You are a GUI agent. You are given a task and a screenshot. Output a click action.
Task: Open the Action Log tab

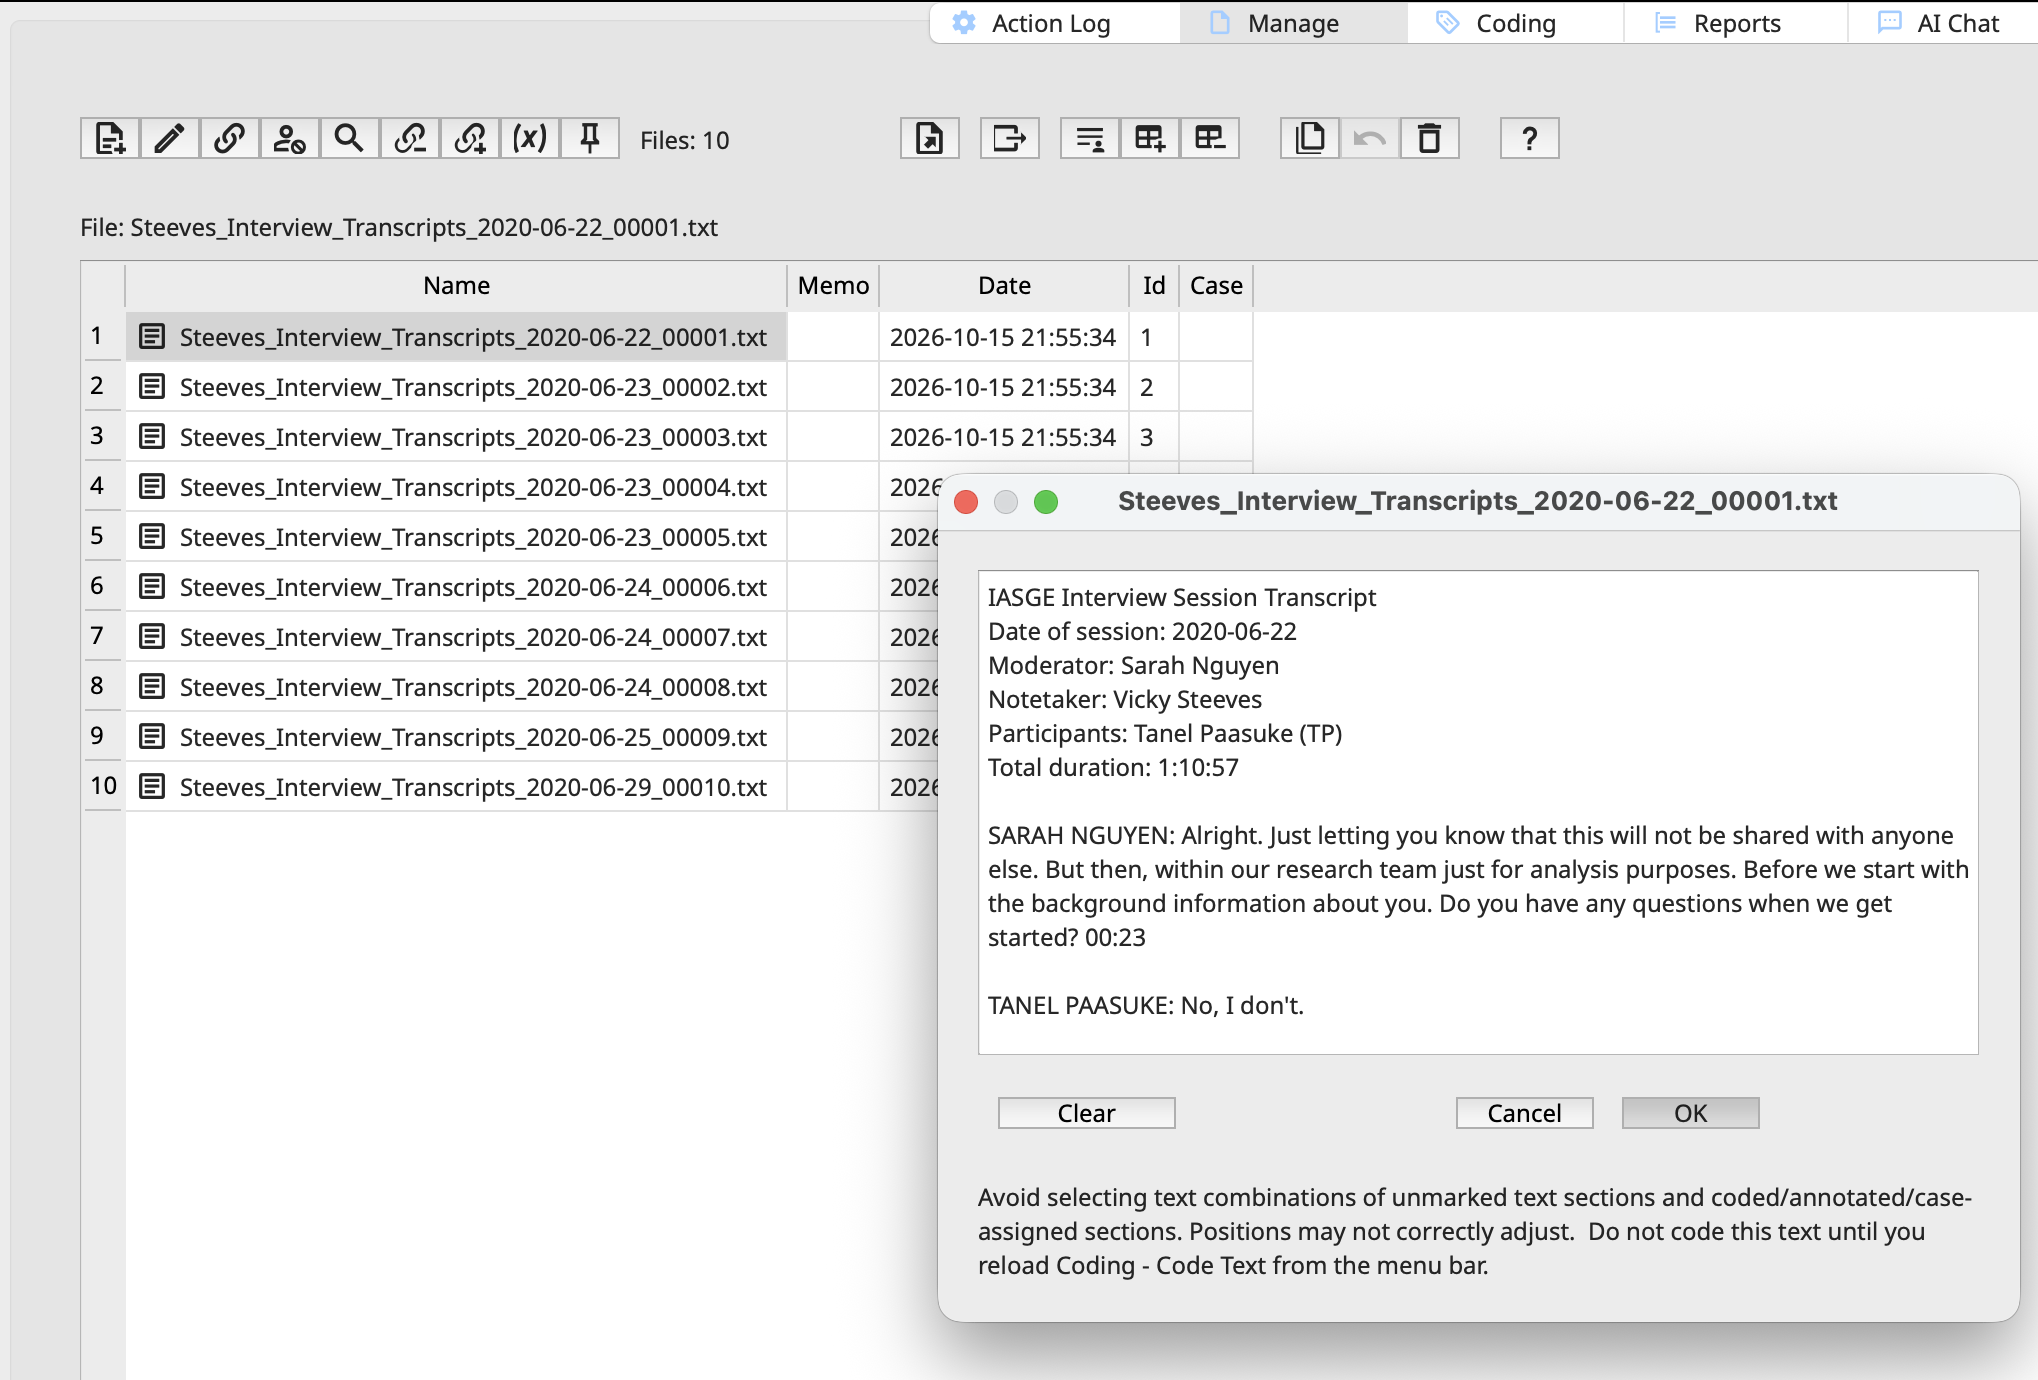1054,23
